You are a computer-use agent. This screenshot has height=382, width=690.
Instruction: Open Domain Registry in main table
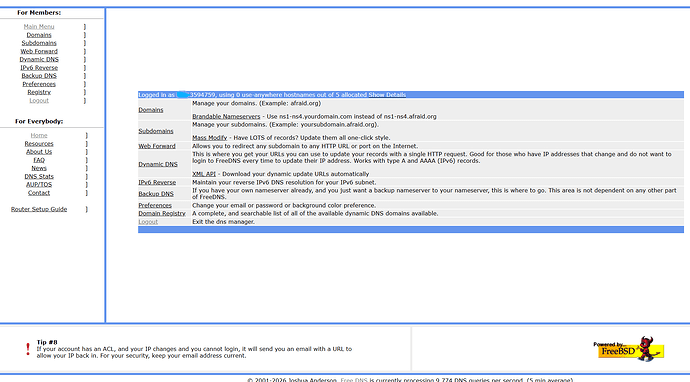pos(162,213)
